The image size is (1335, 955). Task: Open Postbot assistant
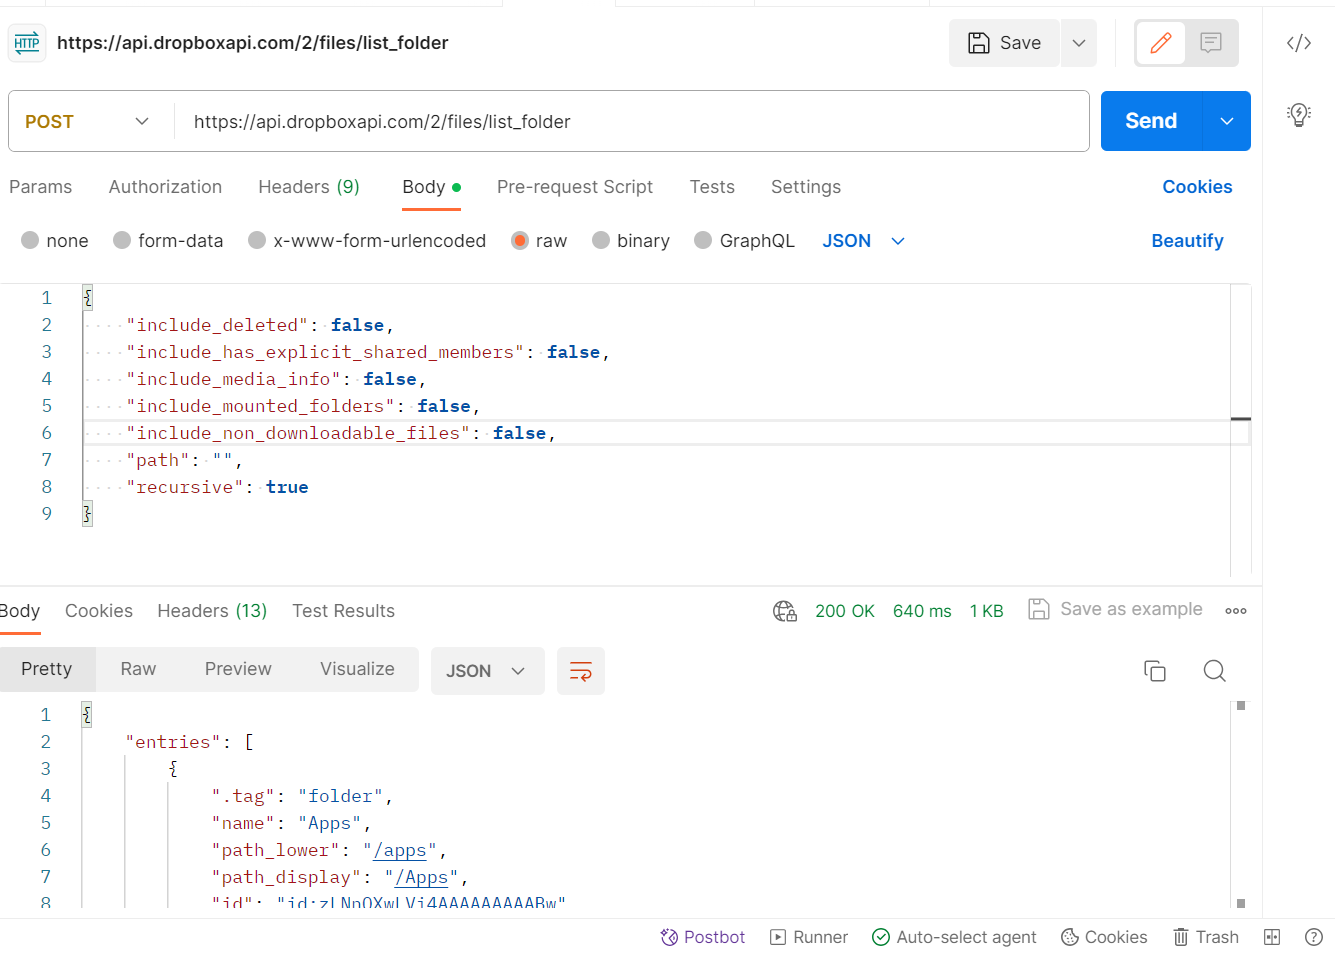point(703,937)
